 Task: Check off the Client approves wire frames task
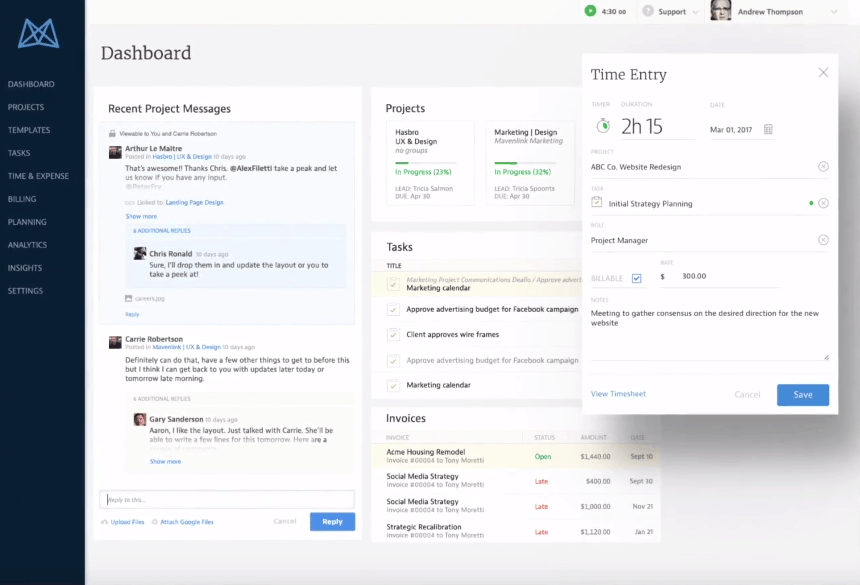(393, 335)
